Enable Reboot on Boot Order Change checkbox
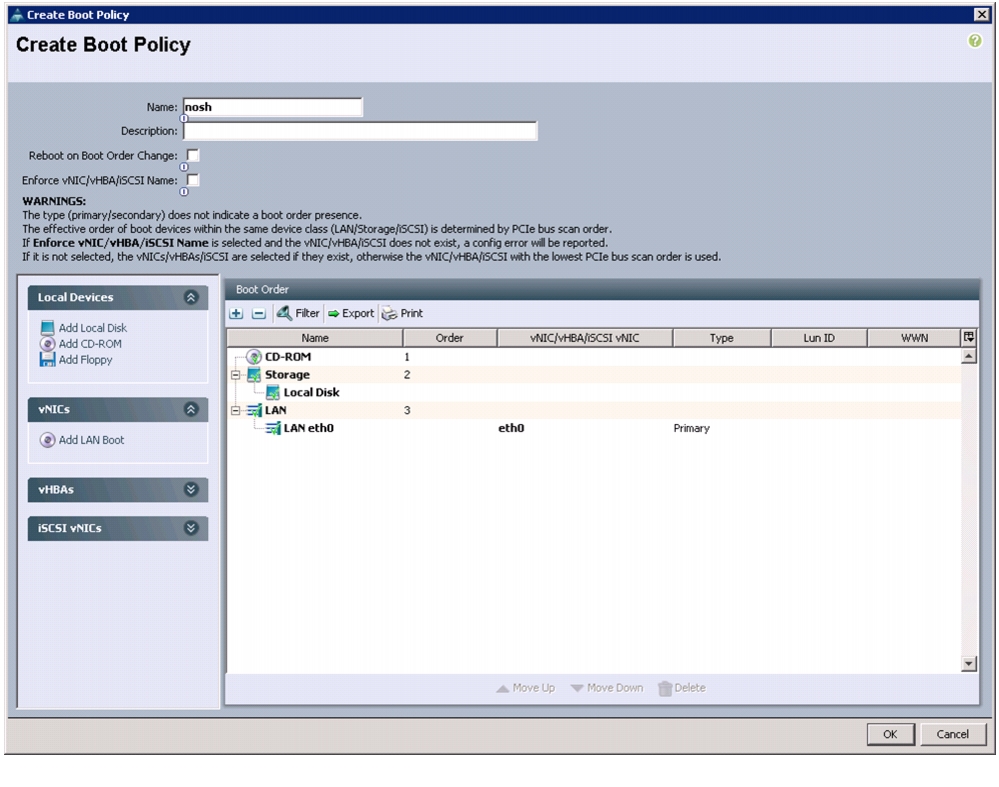The image size is (999, 787). click(192, 155)
